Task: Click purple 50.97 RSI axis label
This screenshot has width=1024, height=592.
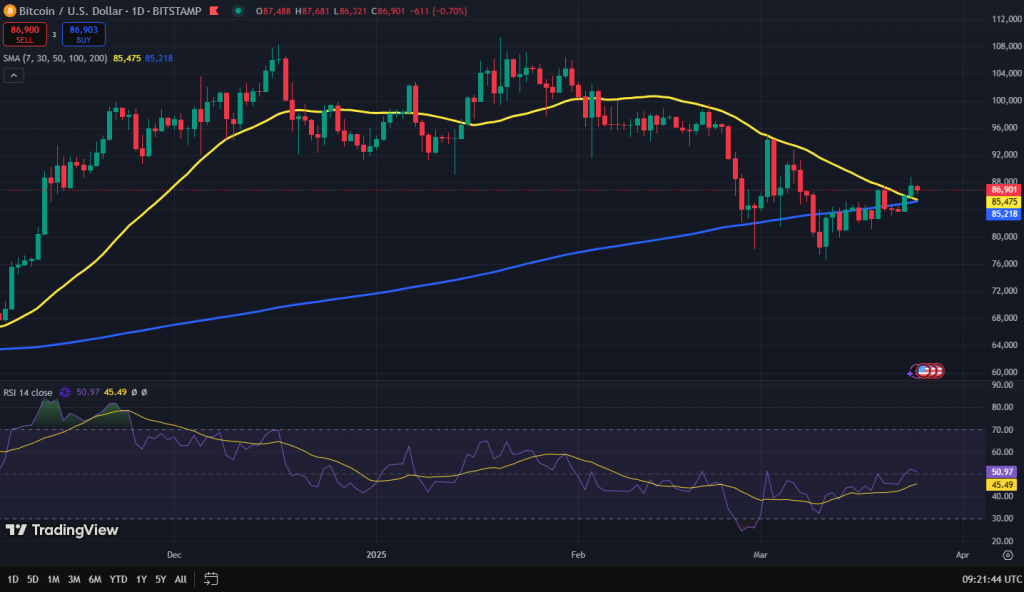Action: (x=1002, y=472)
